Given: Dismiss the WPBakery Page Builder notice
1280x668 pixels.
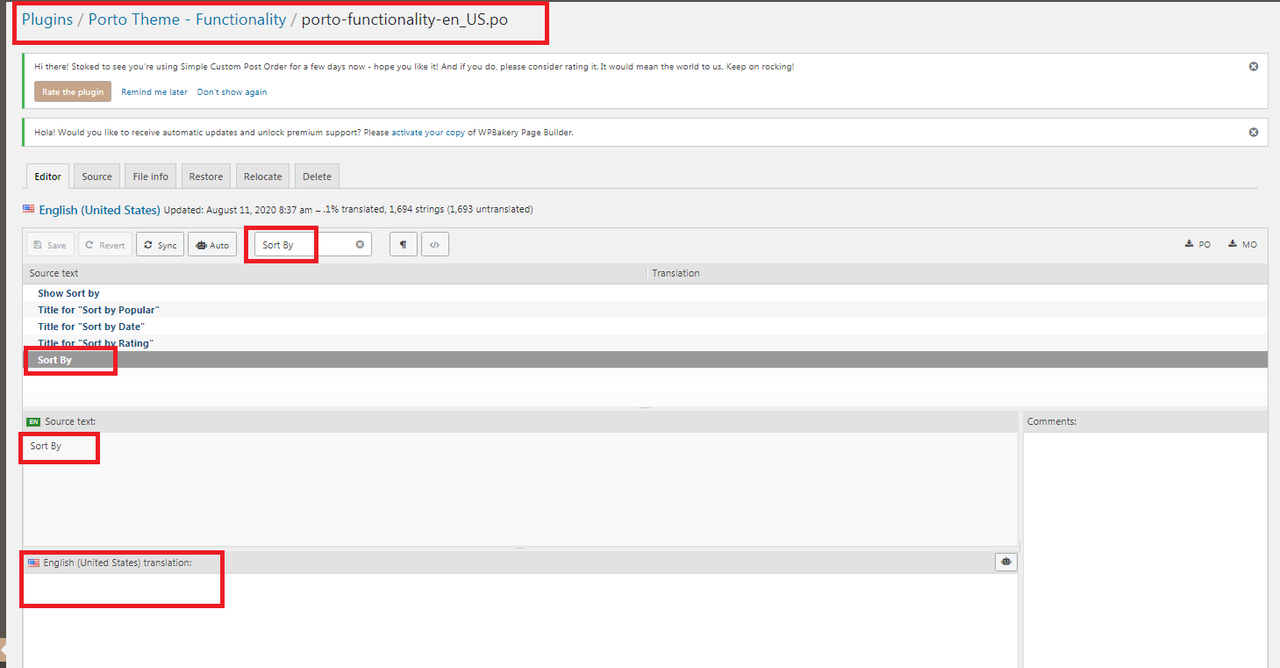Looking at the screenshot, I should pos(1253,132).
